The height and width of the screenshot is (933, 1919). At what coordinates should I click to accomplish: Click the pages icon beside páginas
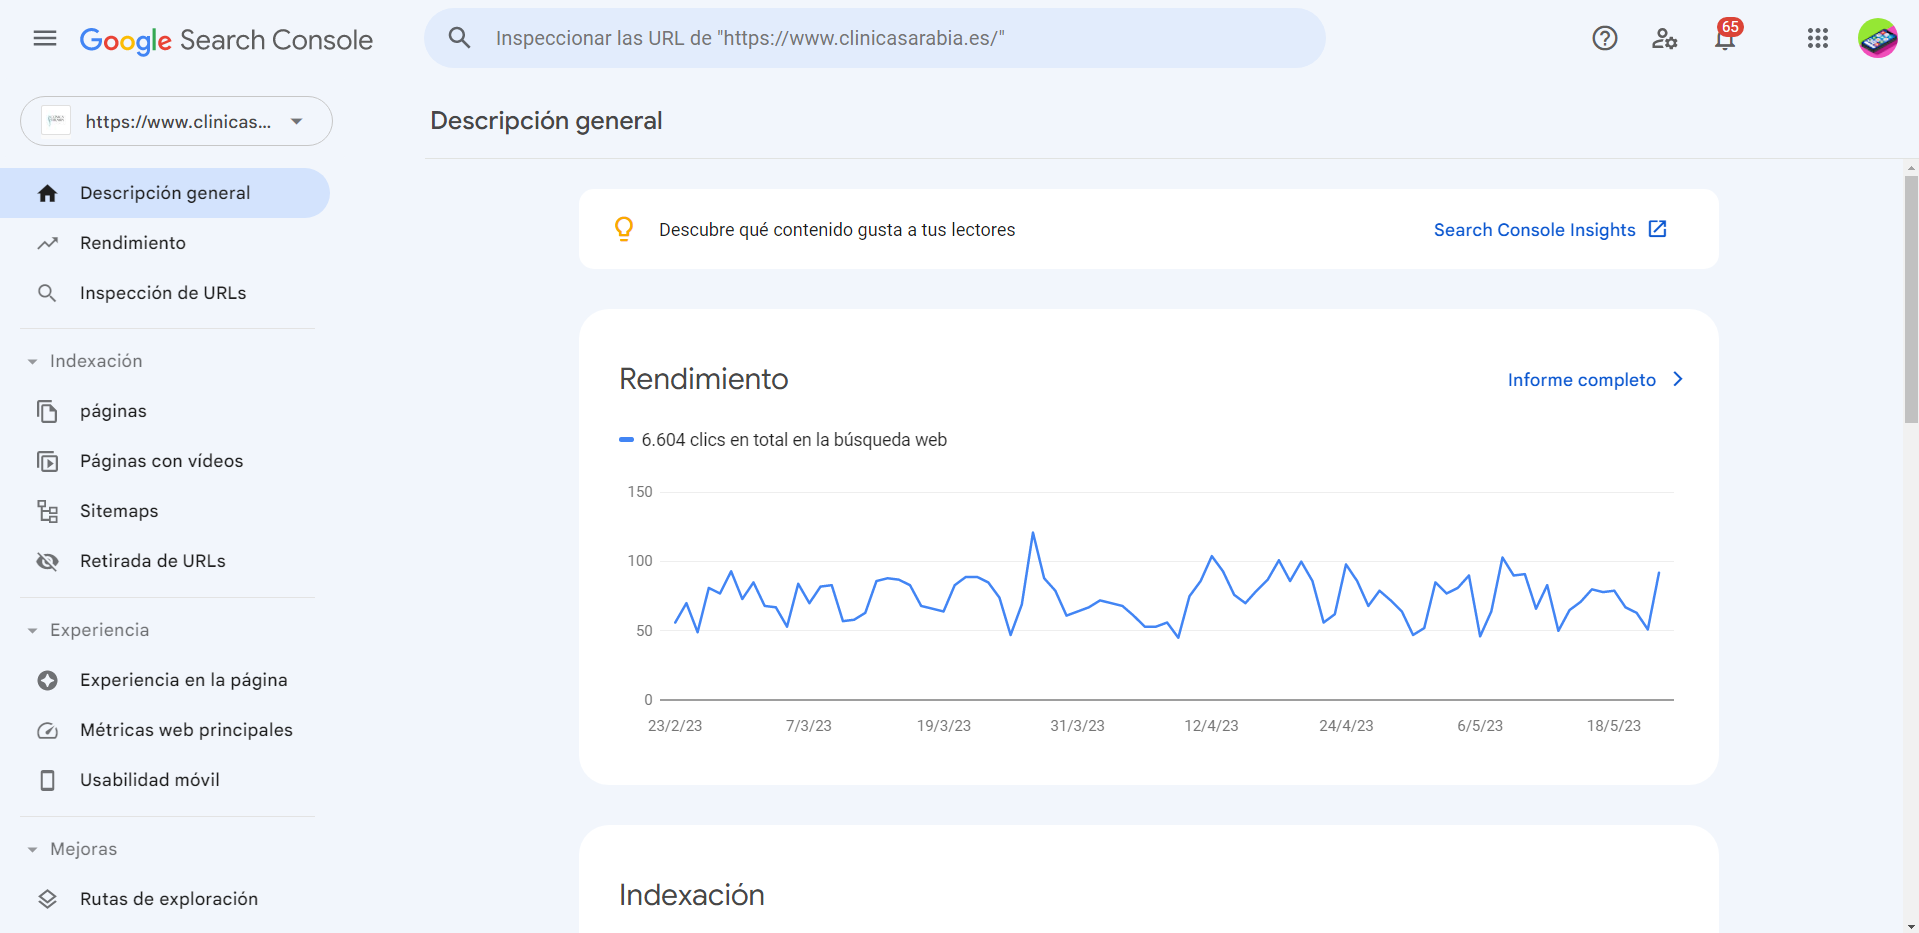coord(47,411)
